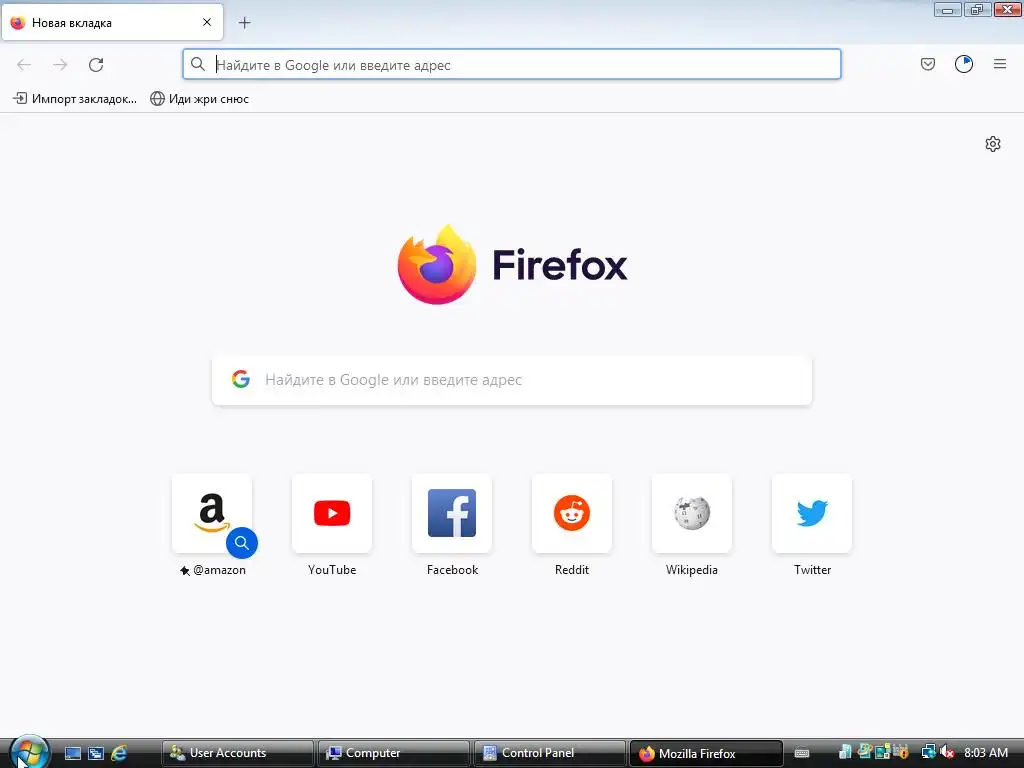1024x768 pixels.
Task: Switch to Computer taskbar window
Action: (x=394, y=753)
